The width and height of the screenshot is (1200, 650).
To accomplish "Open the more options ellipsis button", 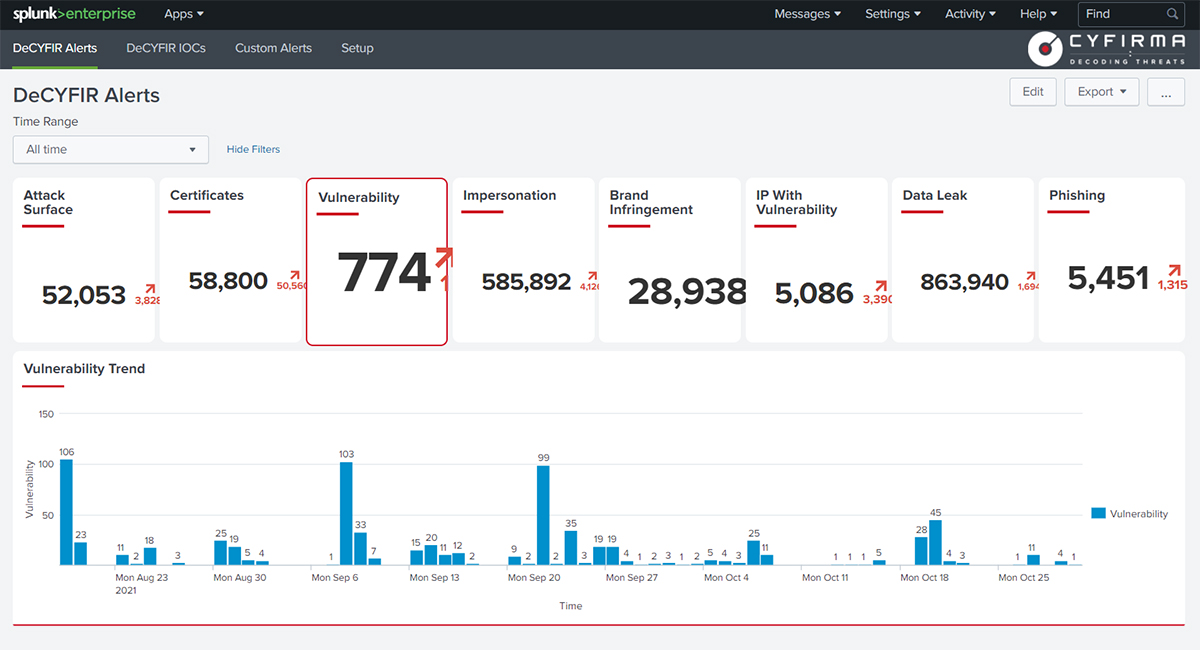I will [1166, 91].
